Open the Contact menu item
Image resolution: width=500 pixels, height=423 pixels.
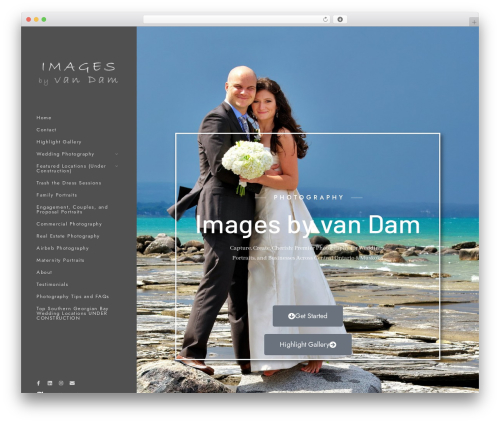click(x=46, y=130)
